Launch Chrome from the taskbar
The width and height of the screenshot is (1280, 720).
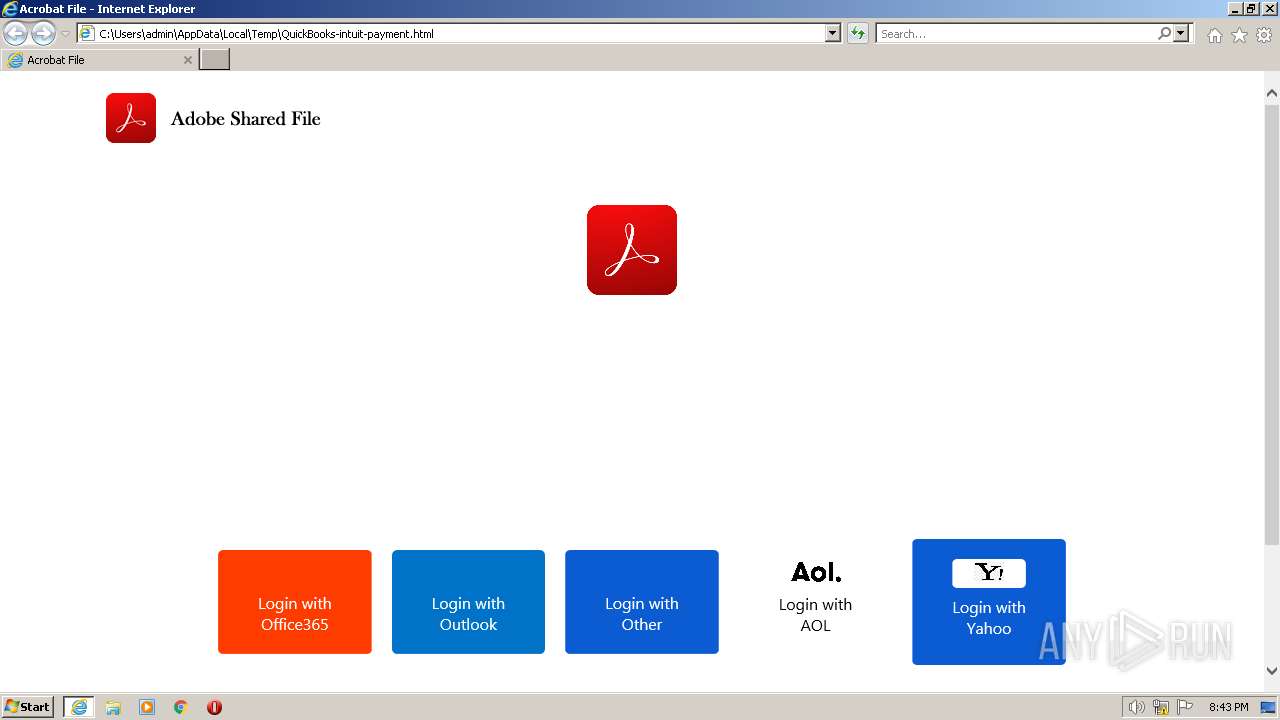[181, 707]
